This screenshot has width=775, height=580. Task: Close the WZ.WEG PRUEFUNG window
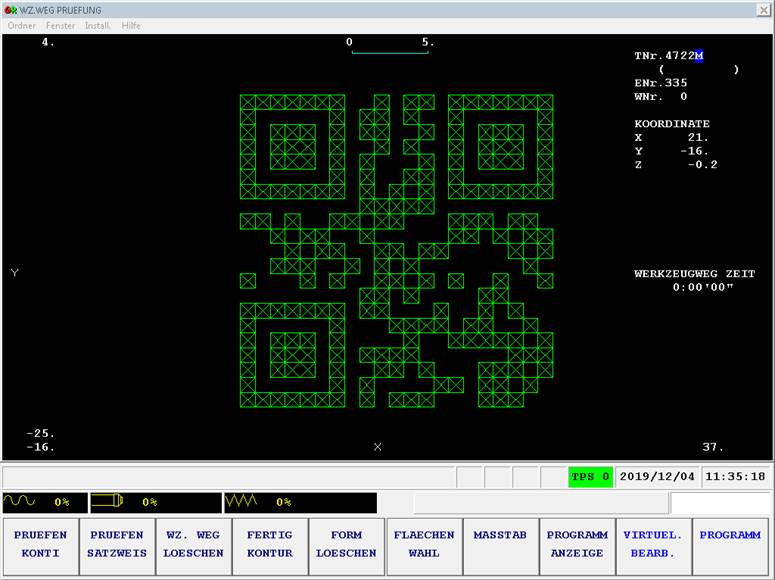pos(763,10)
